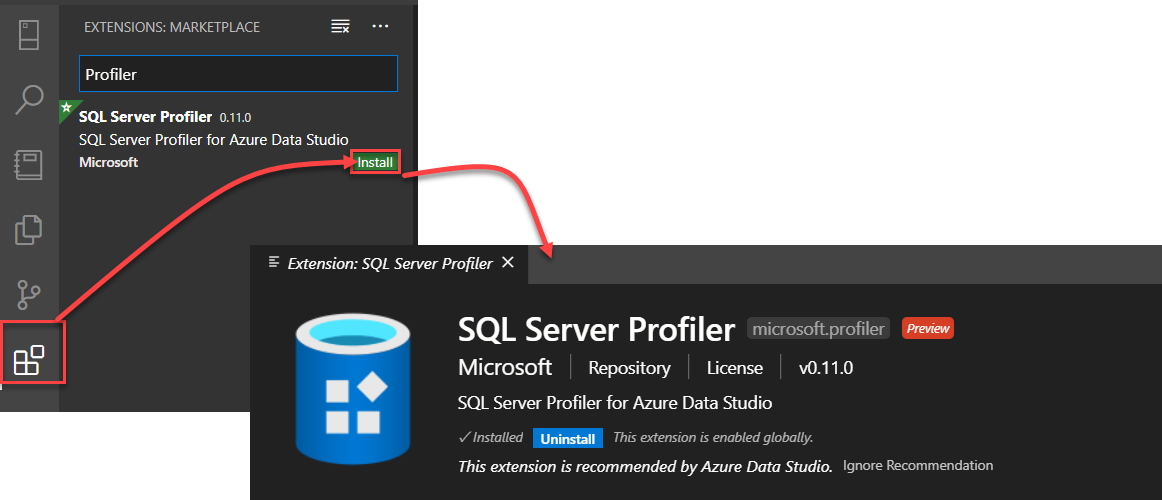Viewport: 1162px width, 500px height.
Task: Open the Source Control view
Action: pyautogui.click(x=29, y=295)
